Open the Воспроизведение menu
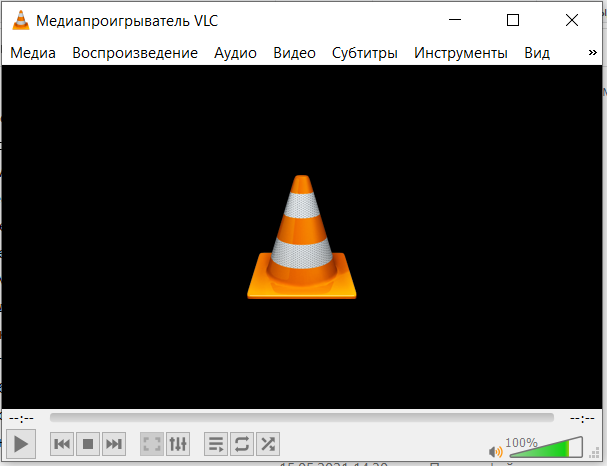607x466 pixels. [x=135, y=53]
